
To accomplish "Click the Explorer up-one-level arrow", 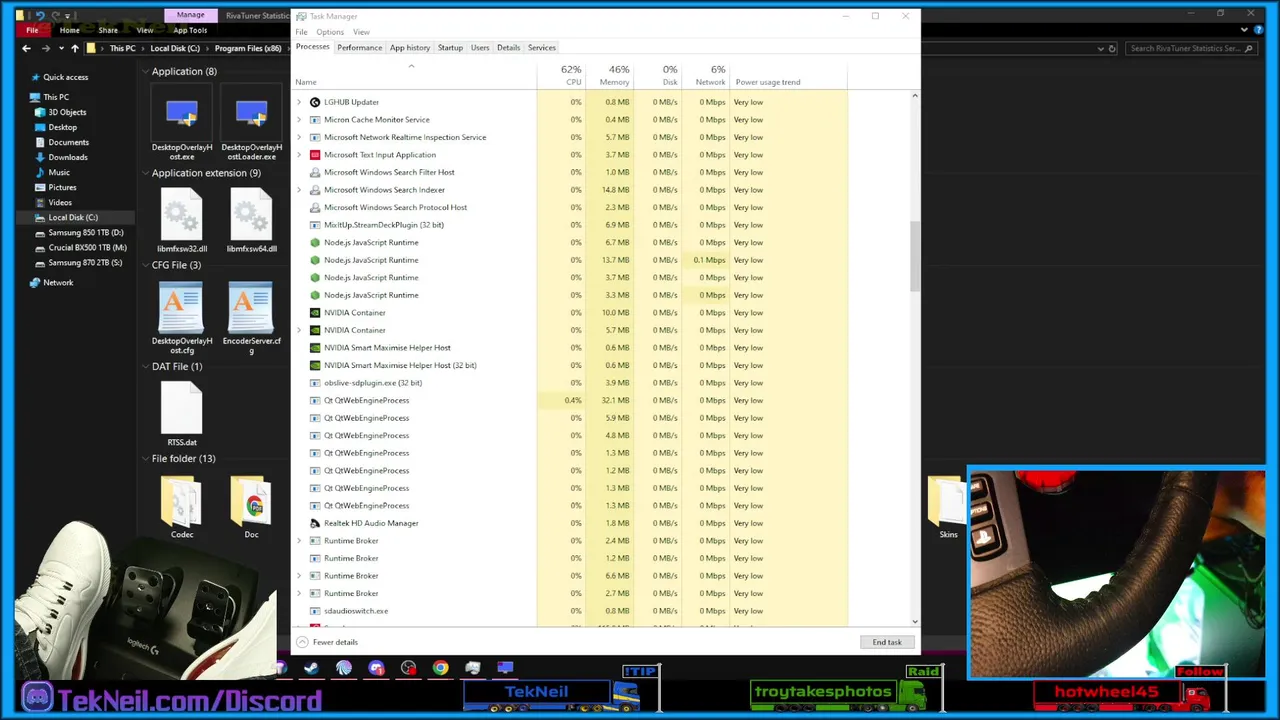I will pos(74,48).
